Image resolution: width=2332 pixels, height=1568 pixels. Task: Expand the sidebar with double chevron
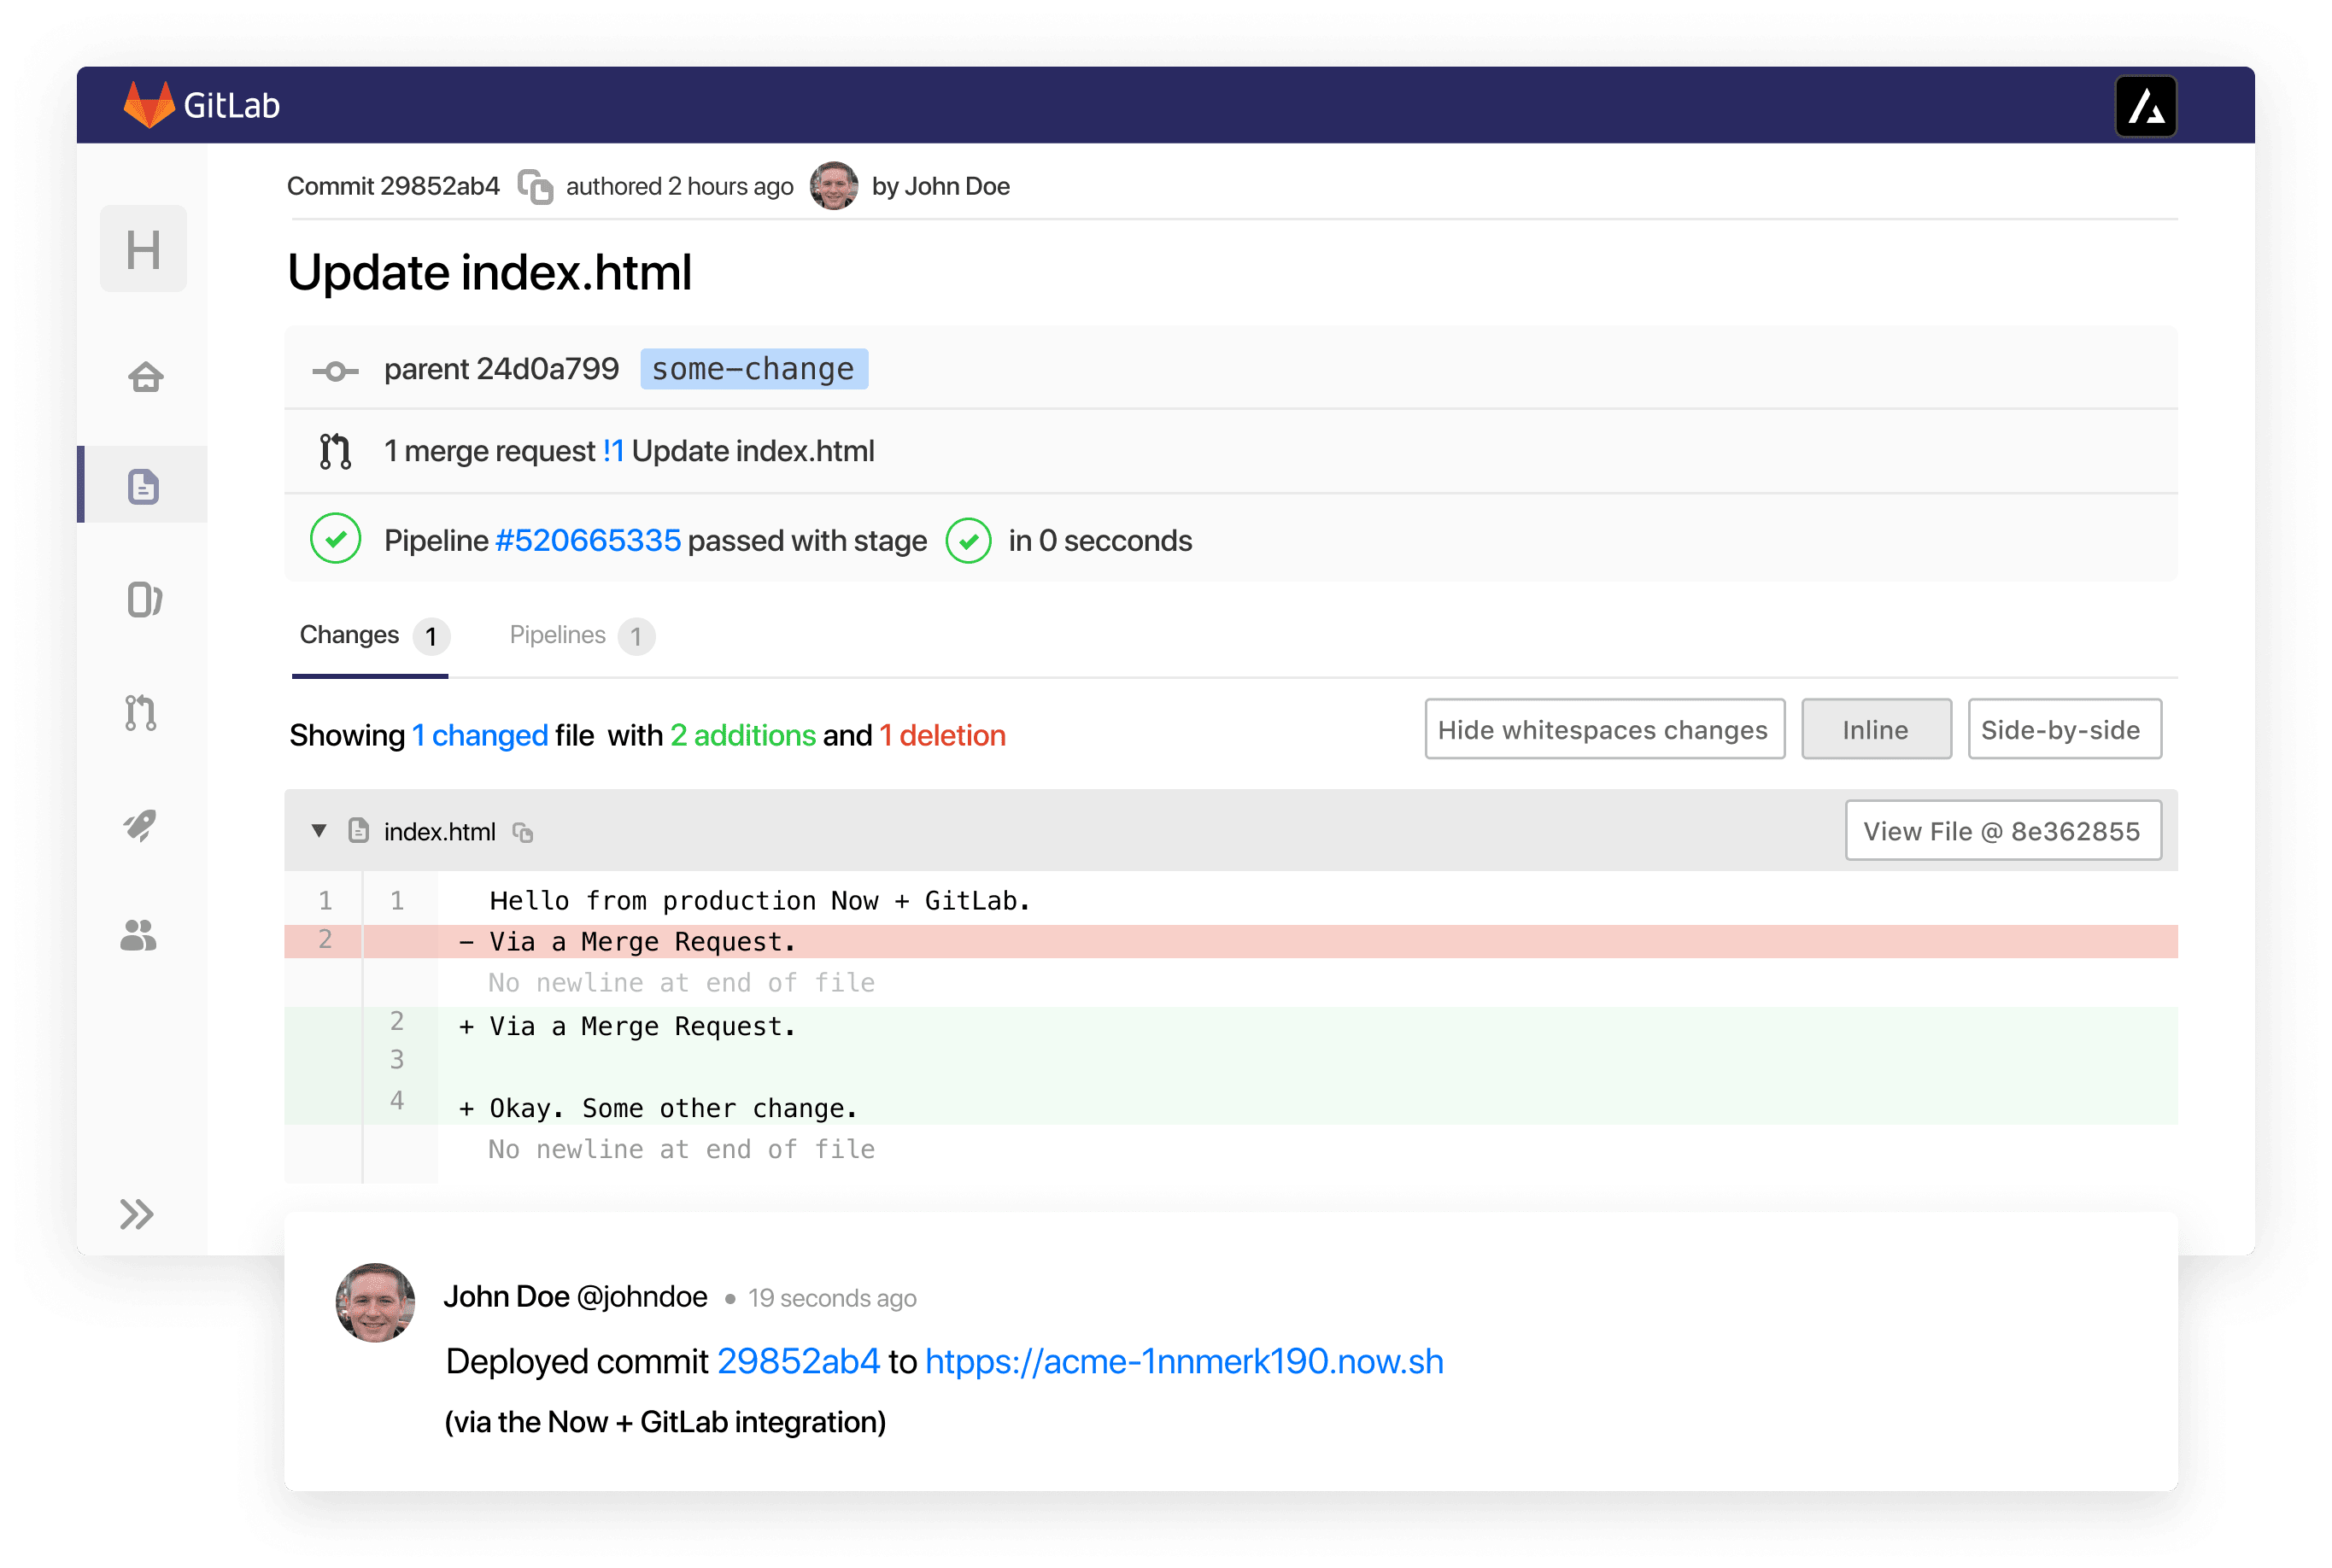[137, 1214]
